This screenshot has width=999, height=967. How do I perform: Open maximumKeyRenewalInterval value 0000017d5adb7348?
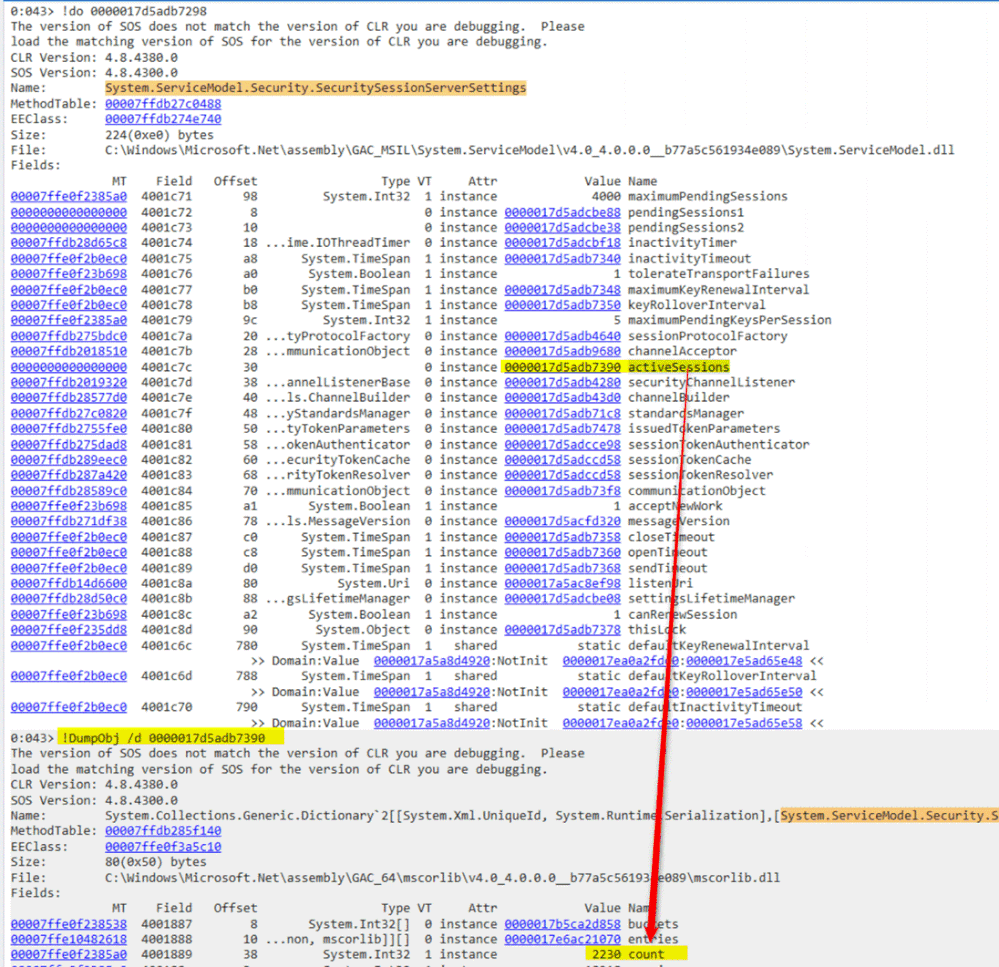pos(562,289)
